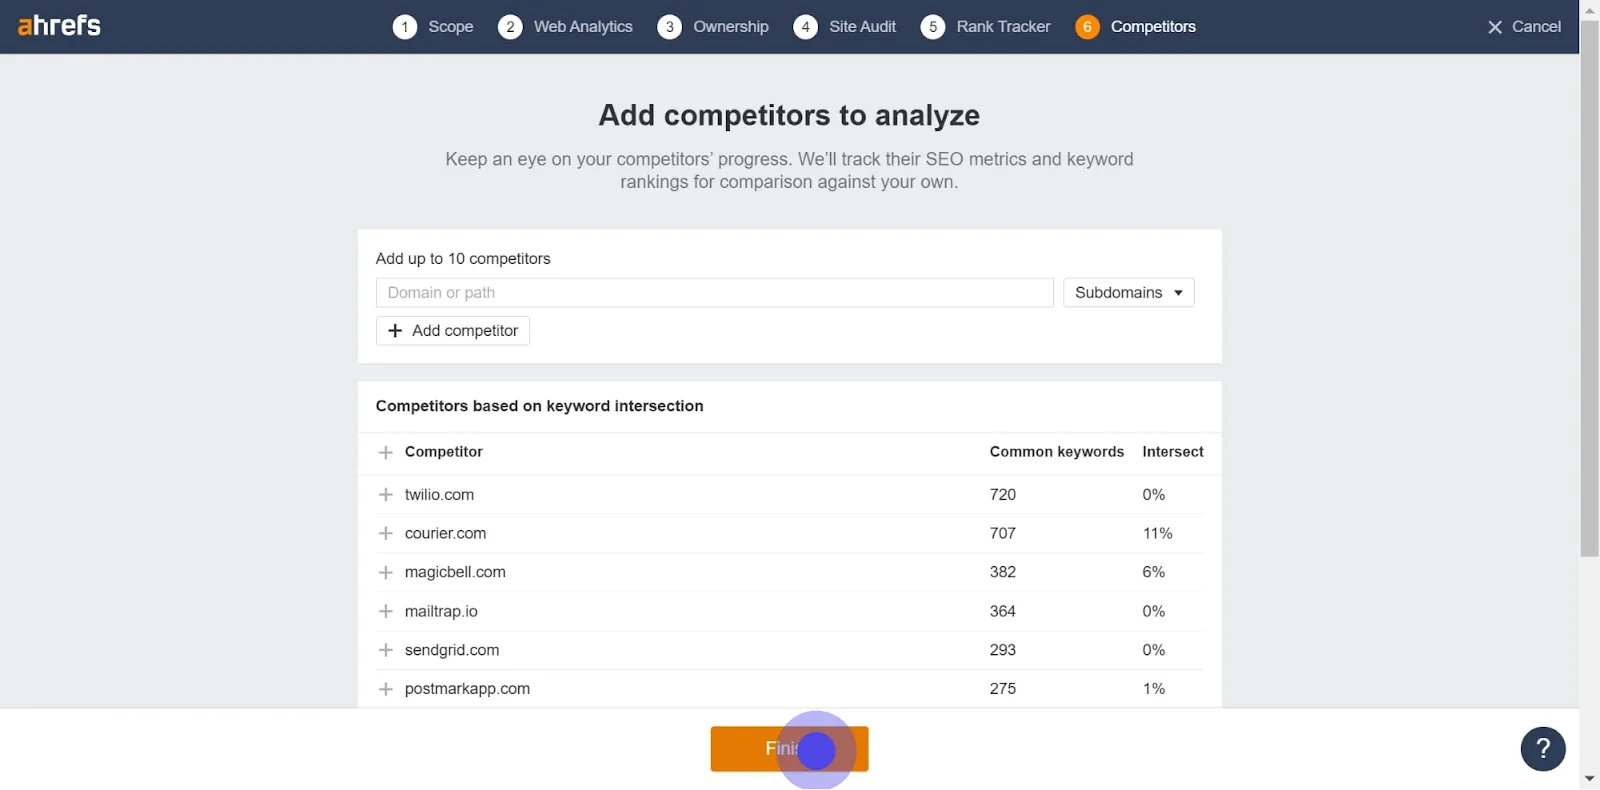The height and width of the screenshot is (790, 1600).
Task: Select the magicbell.com row text
Action: pyautogui.click(x=455, y=573)
